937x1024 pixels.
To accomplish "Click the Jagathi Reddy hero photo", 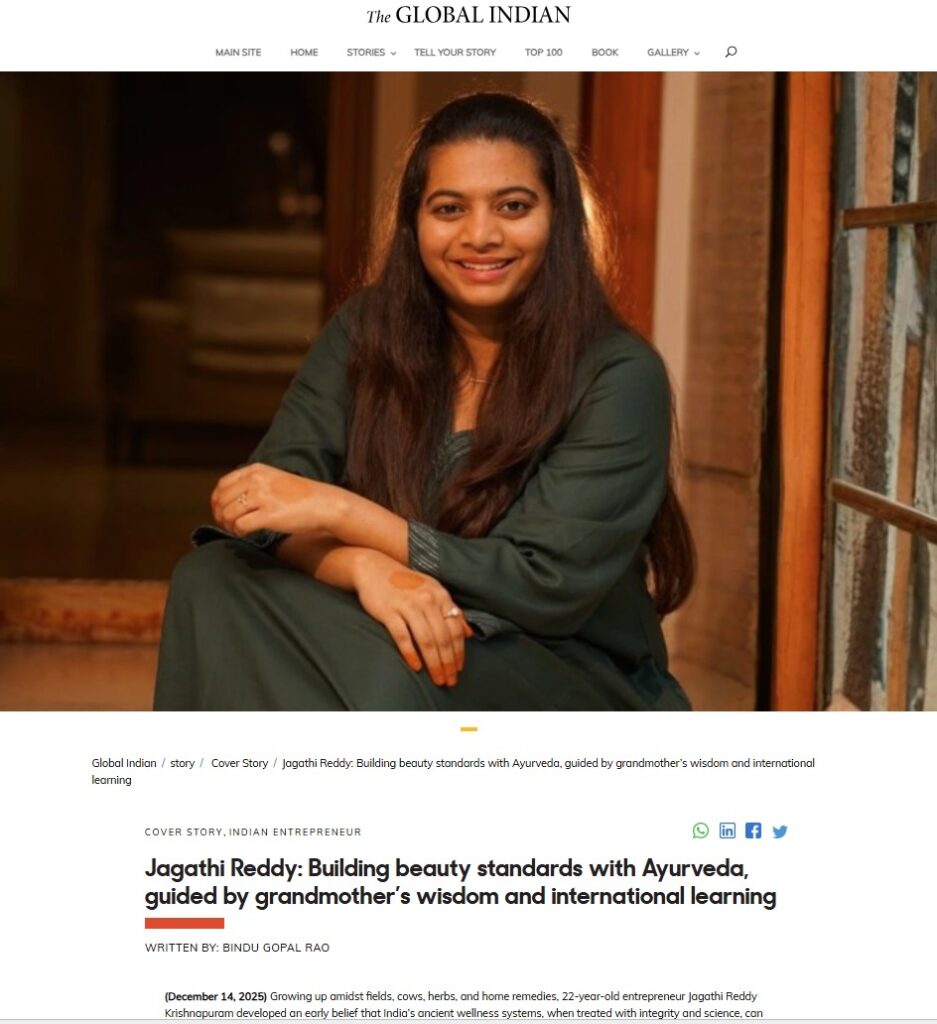I will [x=468, y=391].
